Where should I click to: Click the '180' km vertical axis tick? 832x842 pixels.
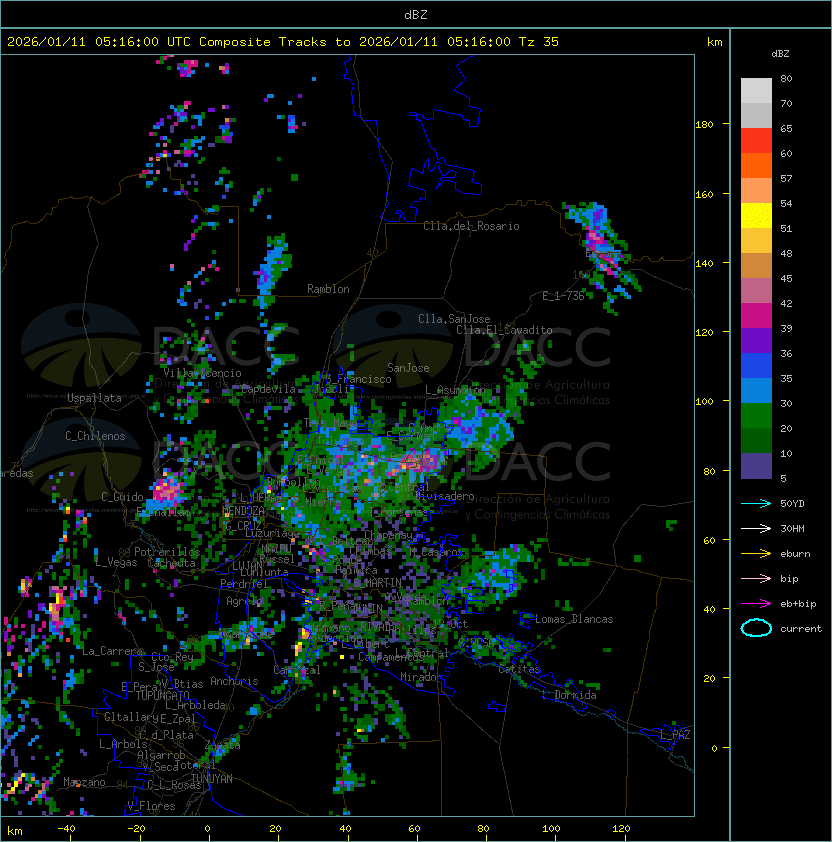pos(704,125)
